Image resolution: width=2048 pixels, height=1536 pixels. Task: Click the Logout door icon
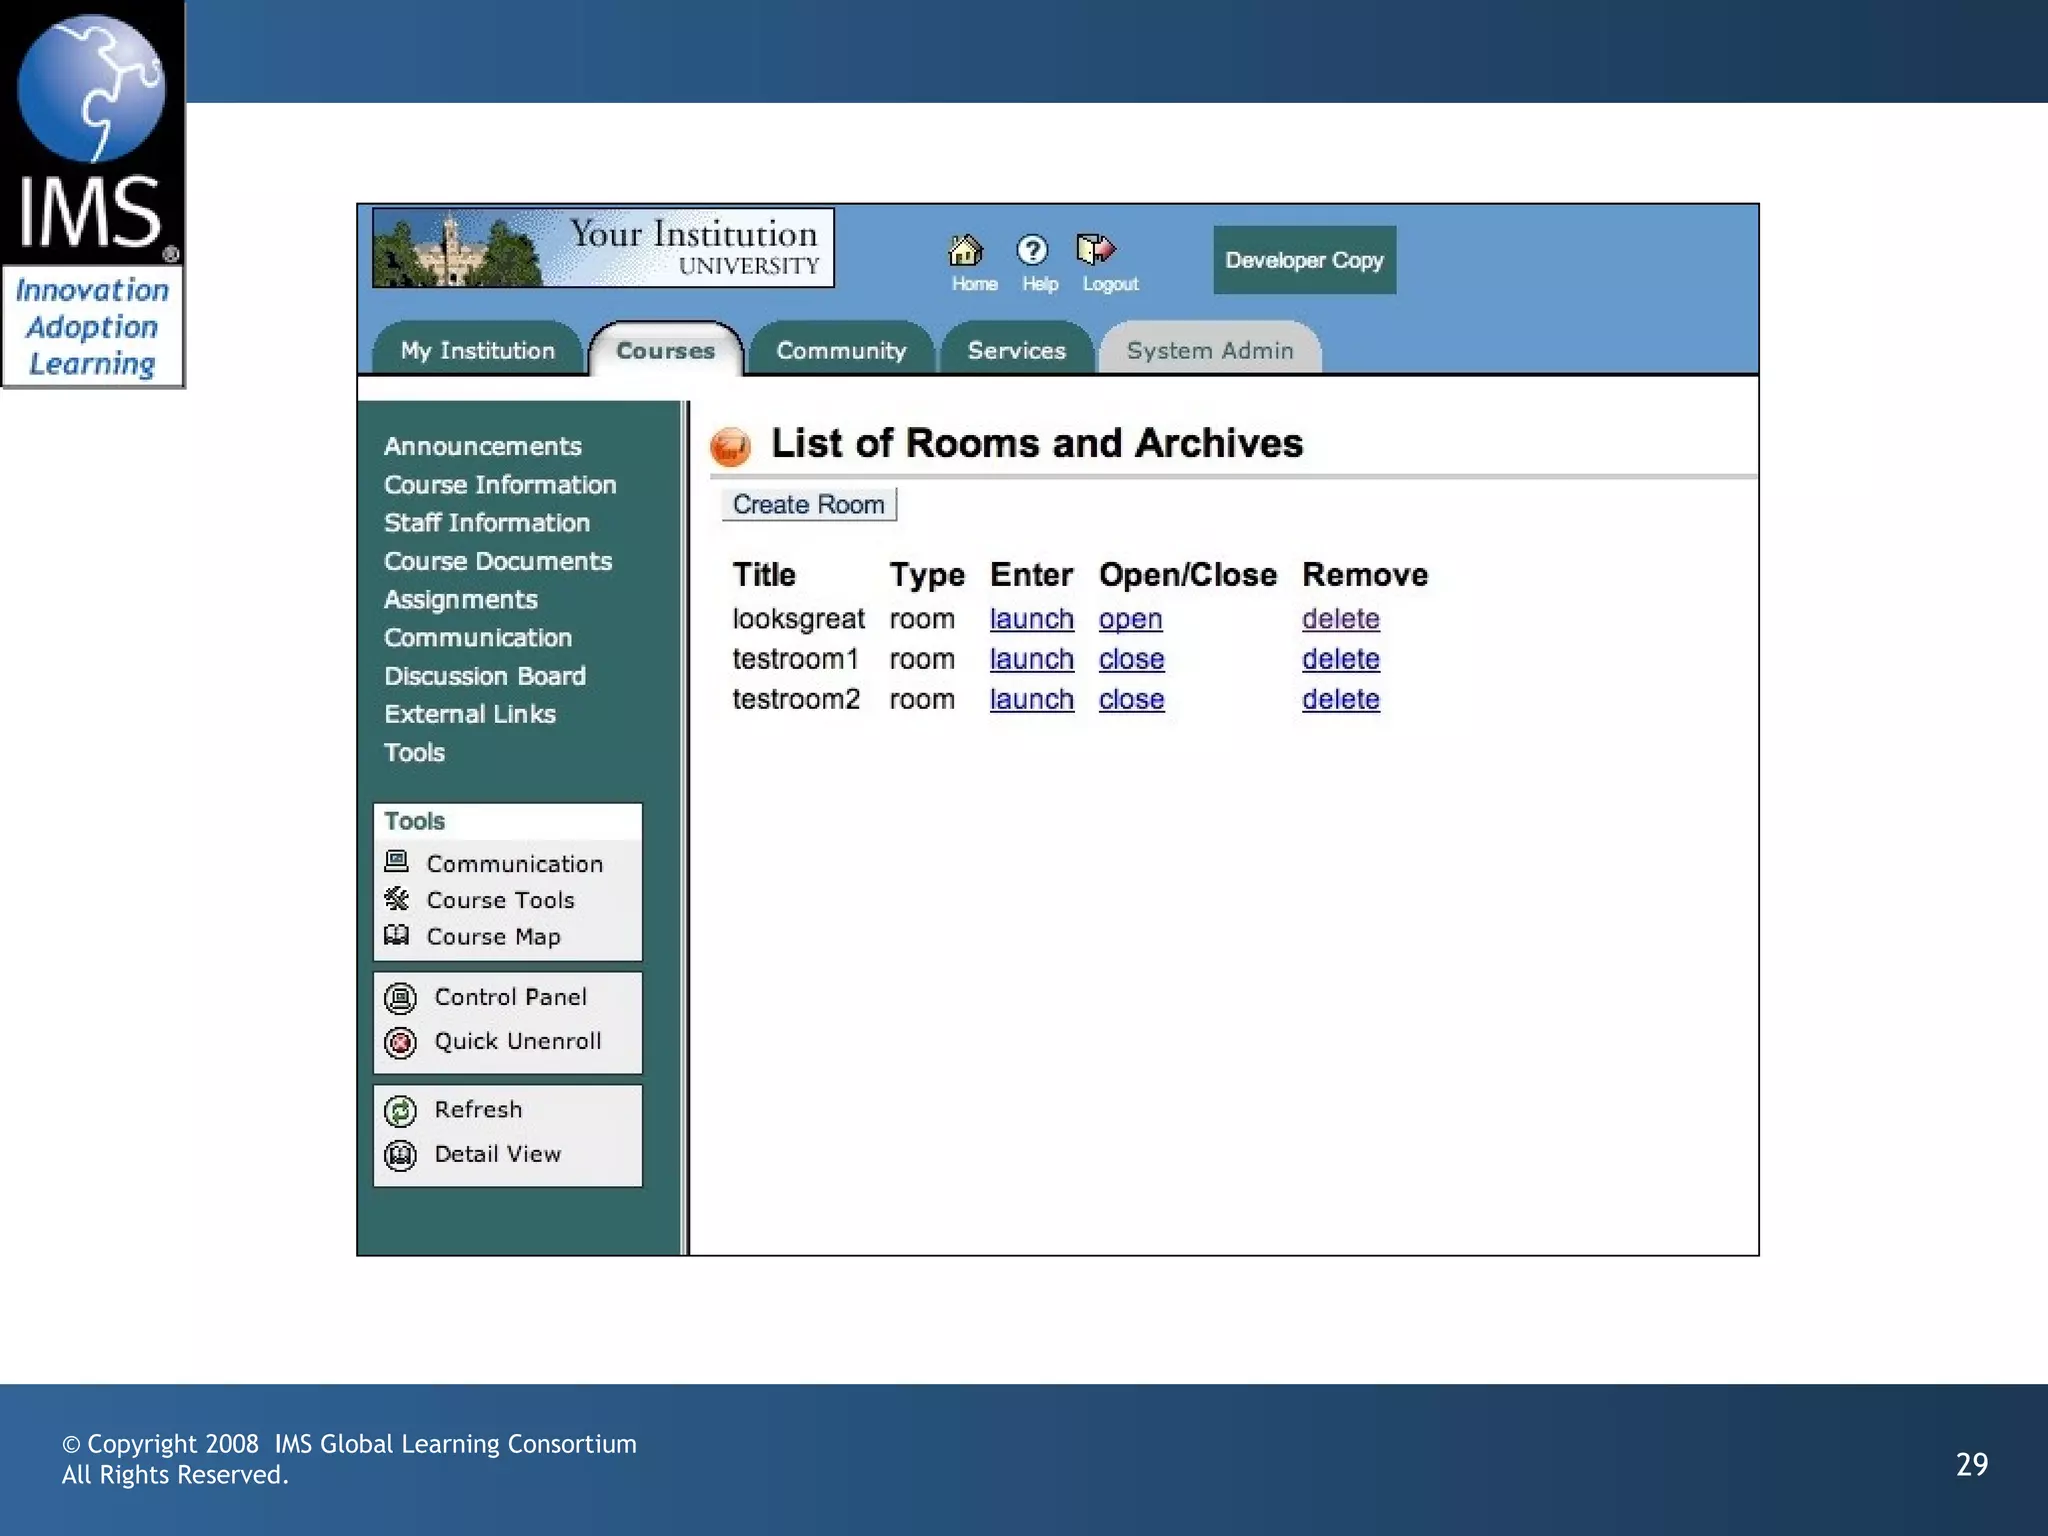tap(1096, 249)
